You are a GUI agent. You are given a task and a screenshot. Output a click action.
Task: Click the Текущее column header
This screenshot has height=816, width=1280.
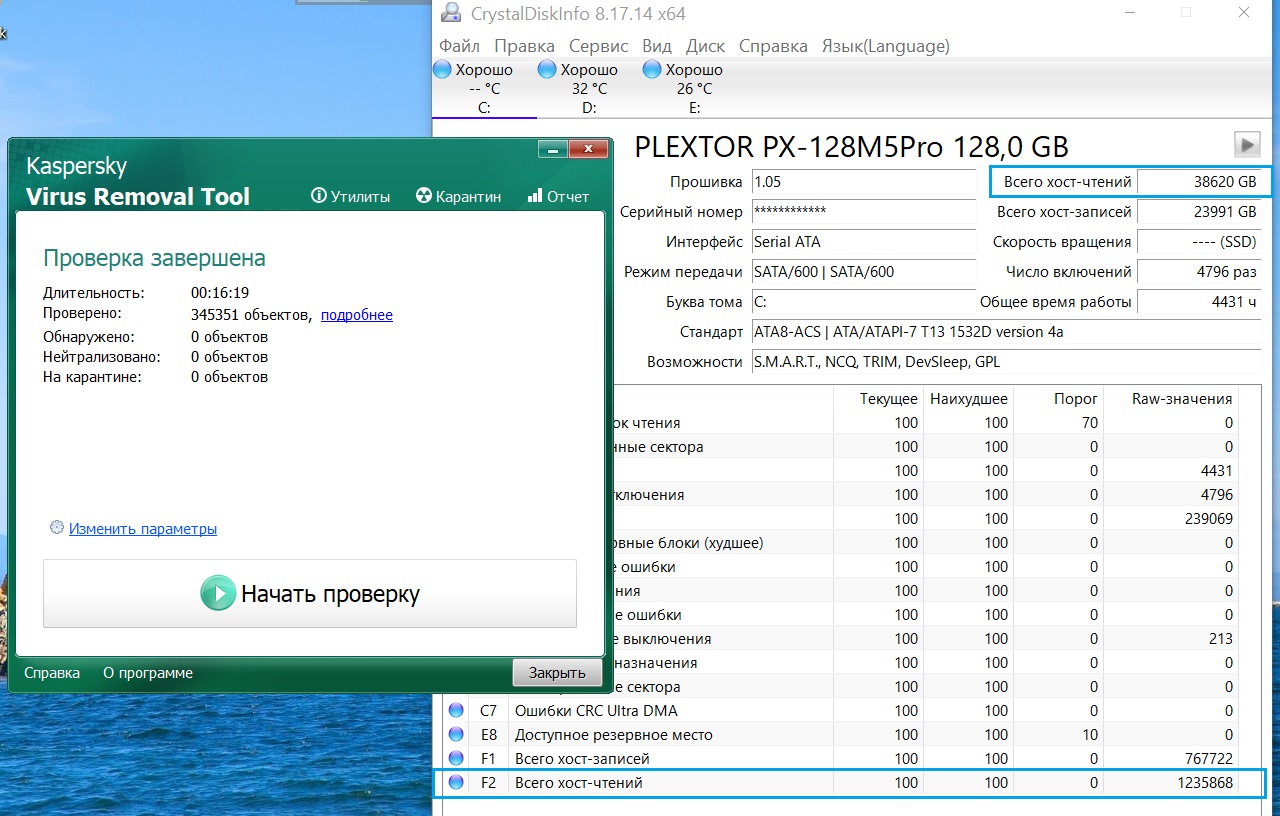889,399
